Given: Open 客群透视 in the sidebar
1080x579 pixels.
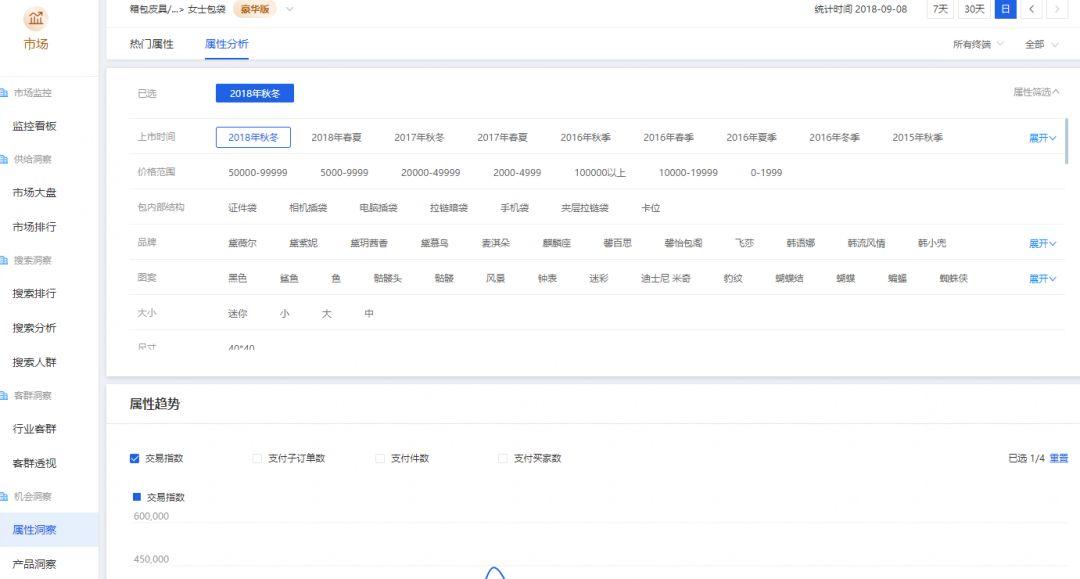Looking at the screenshot, I should (x=34, y=463).
